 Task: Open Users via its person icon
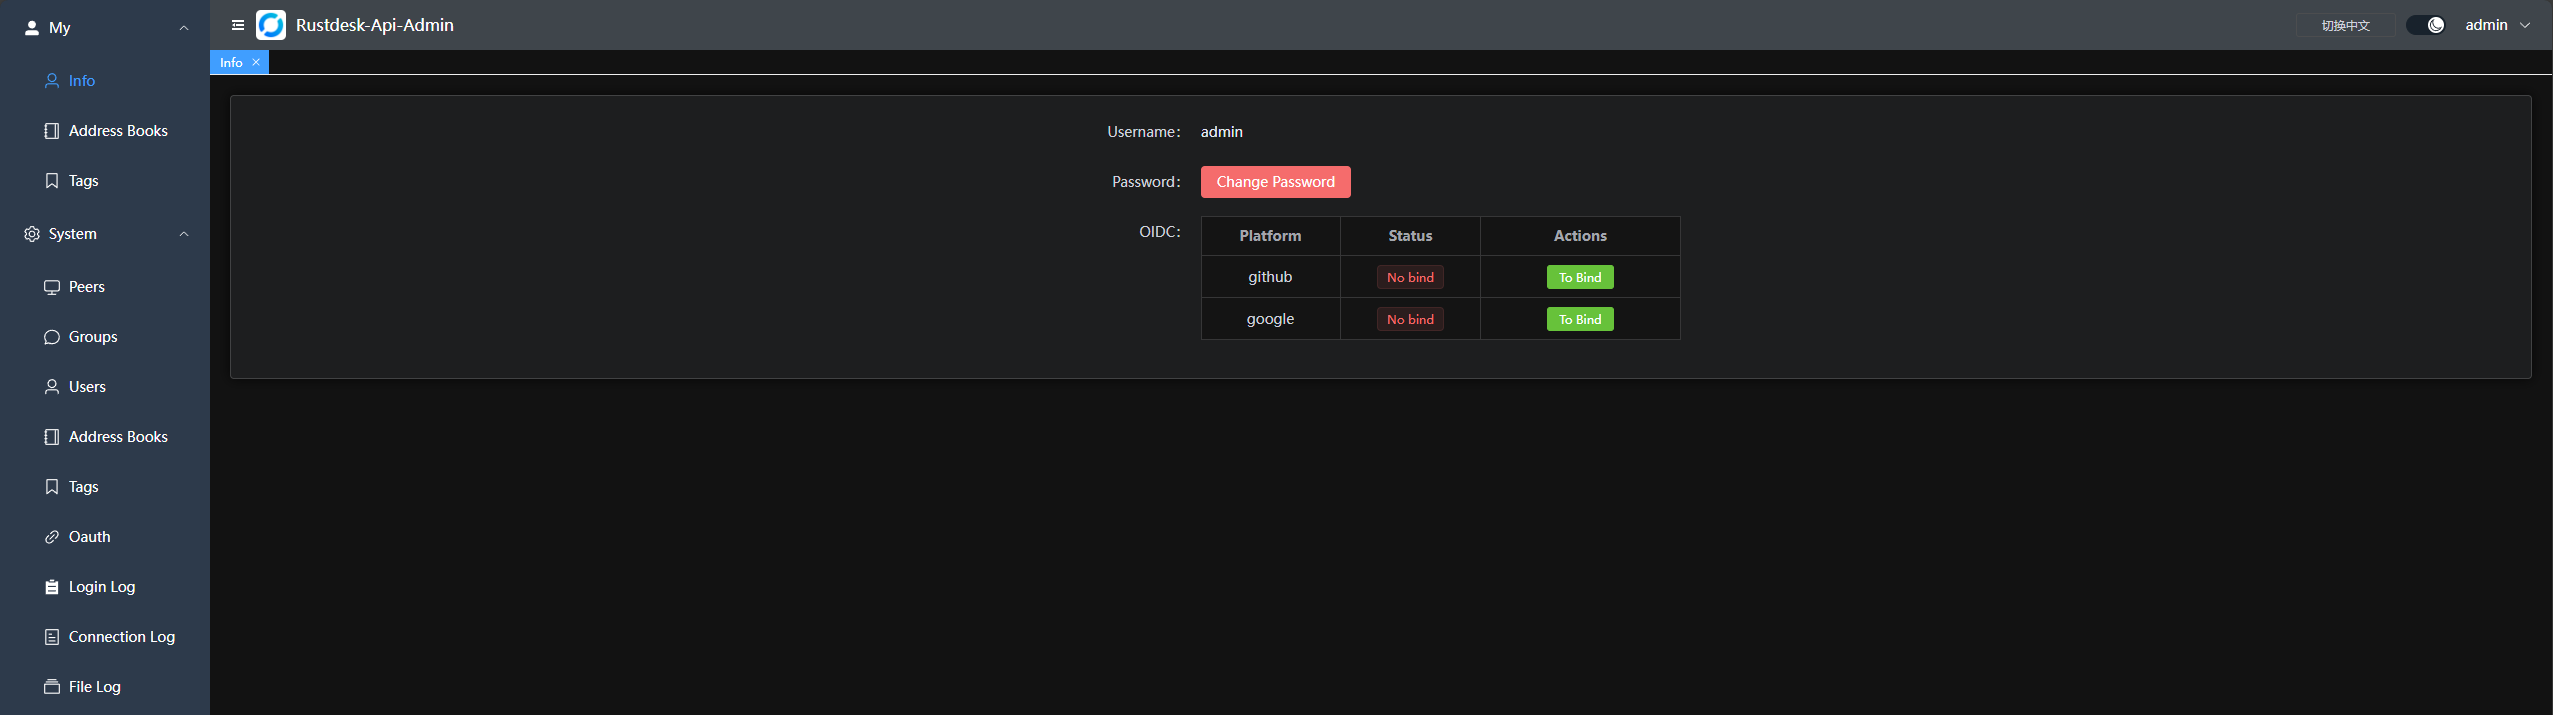point(52,387)
